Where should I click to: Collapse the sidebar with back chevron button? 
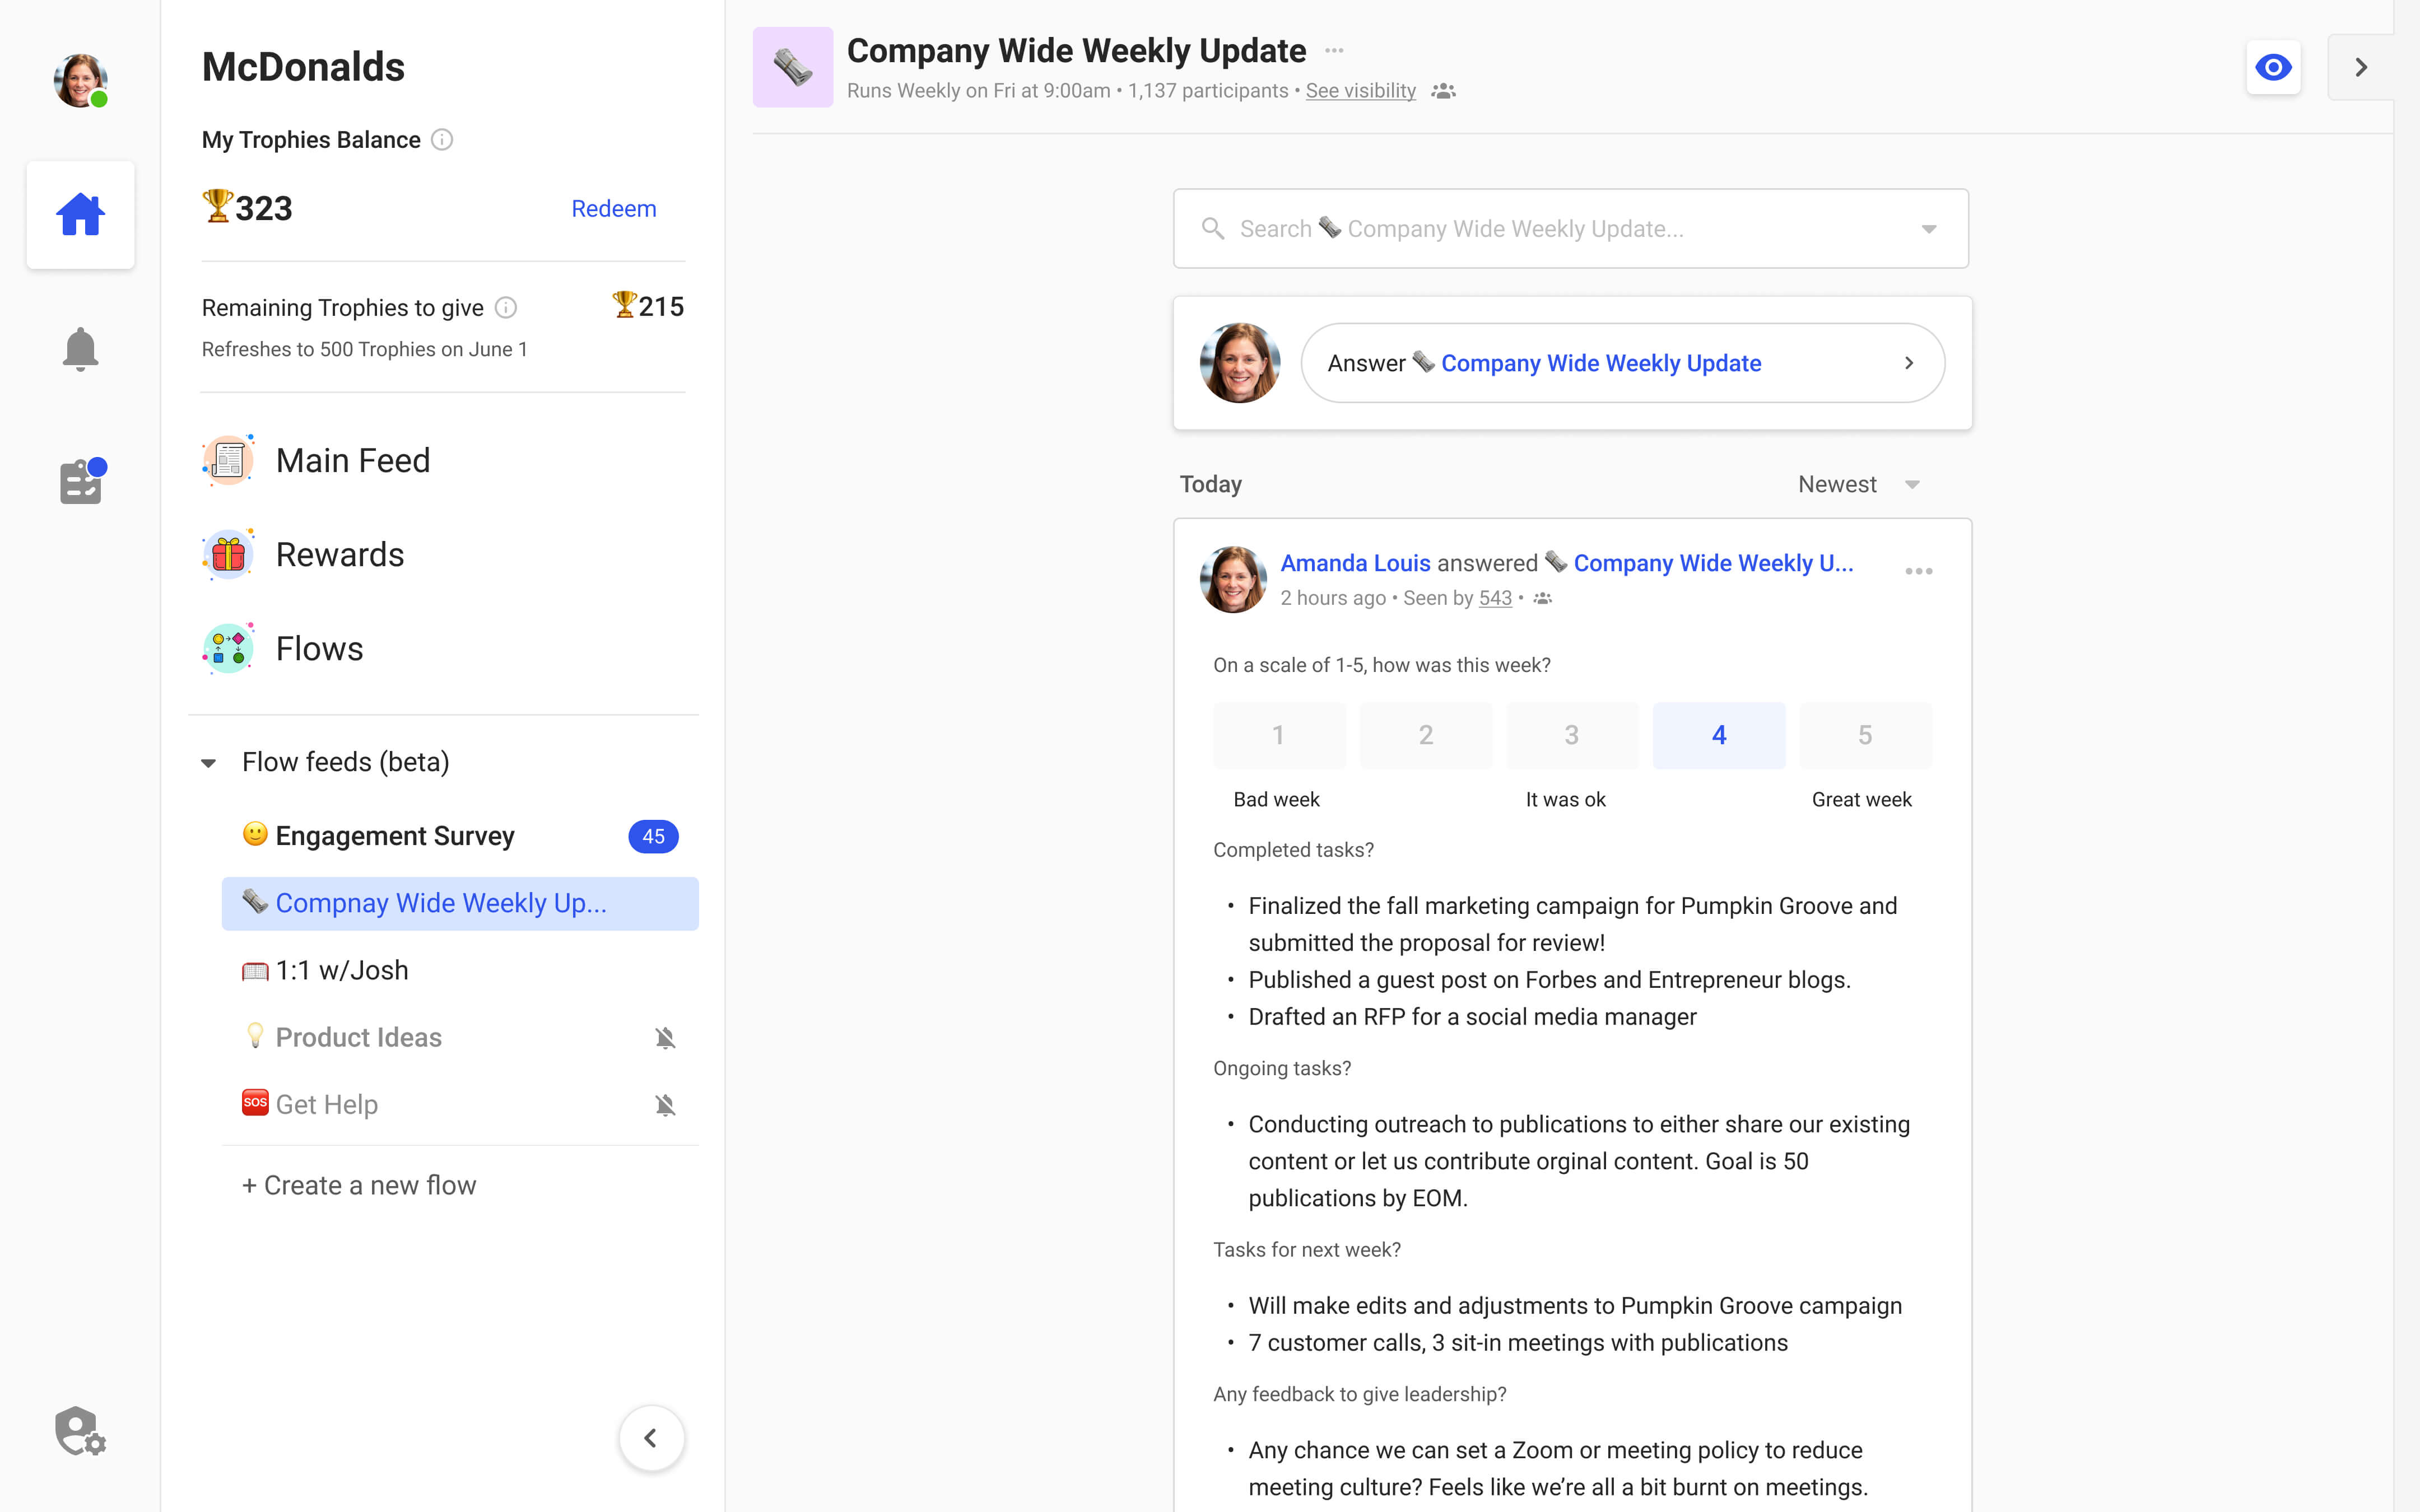pos(651,1438)
